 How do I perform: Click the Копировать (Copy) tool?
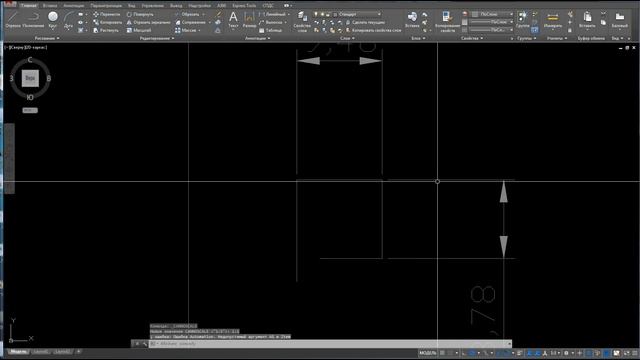[x=107, y=22]
